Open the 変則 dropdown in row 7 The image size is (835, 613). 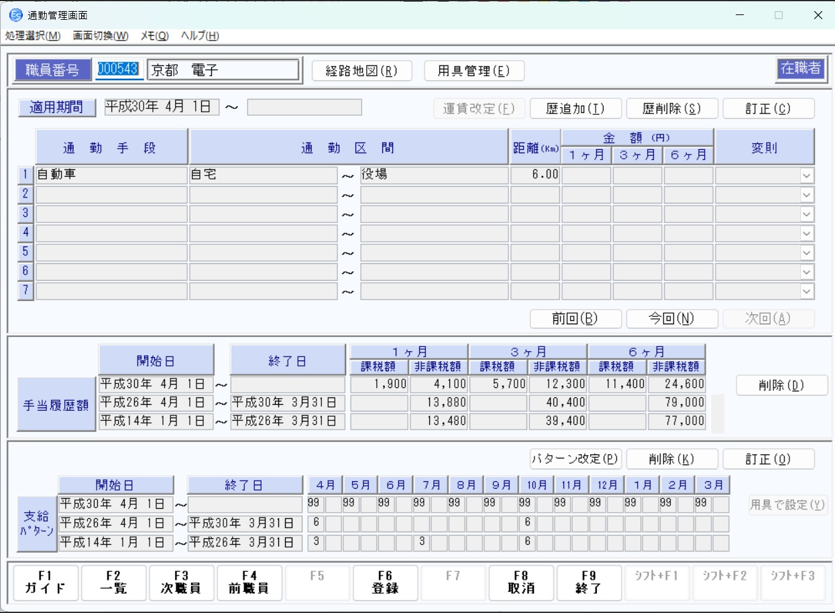[x=806, y=292]
